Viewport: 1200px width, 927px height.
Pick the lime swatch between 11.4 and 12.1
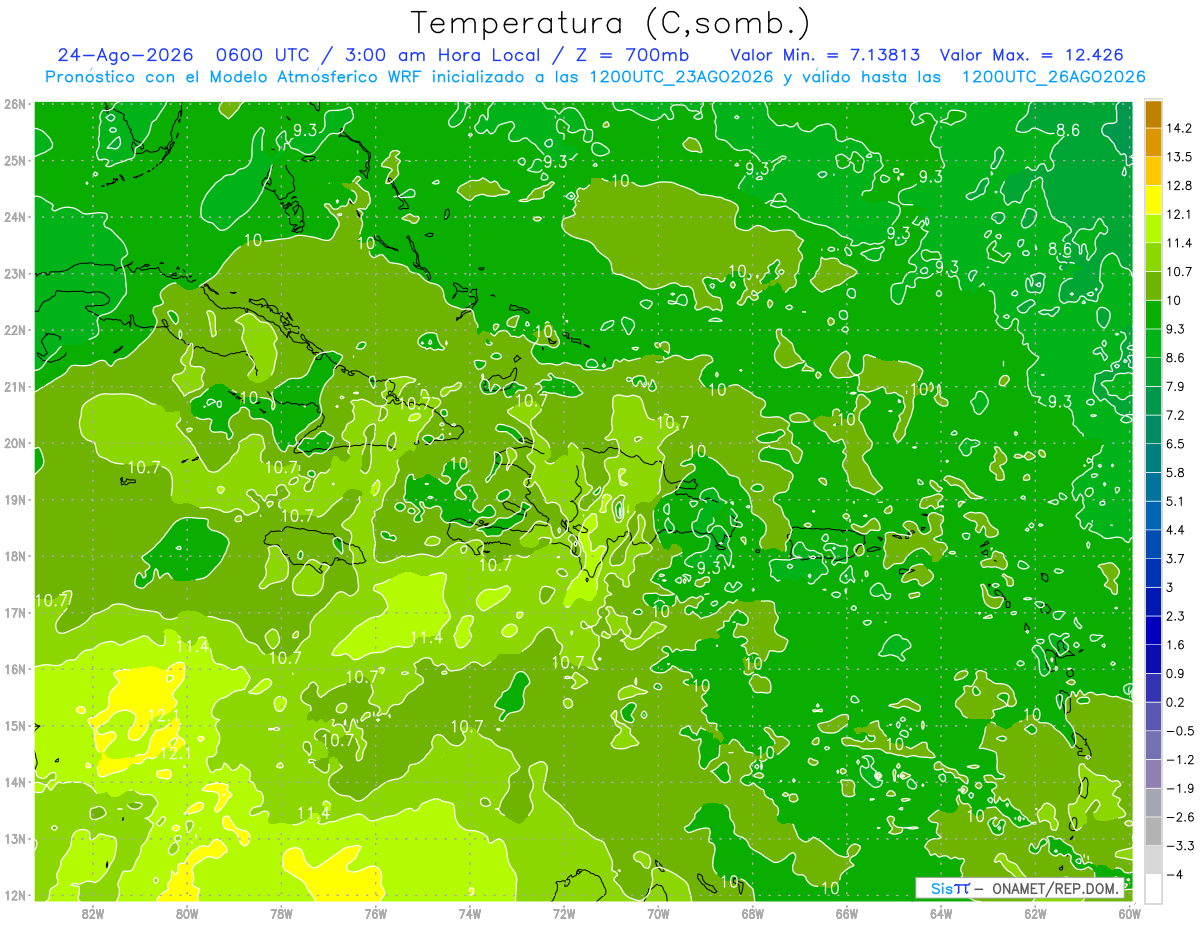click(1153, 229)
